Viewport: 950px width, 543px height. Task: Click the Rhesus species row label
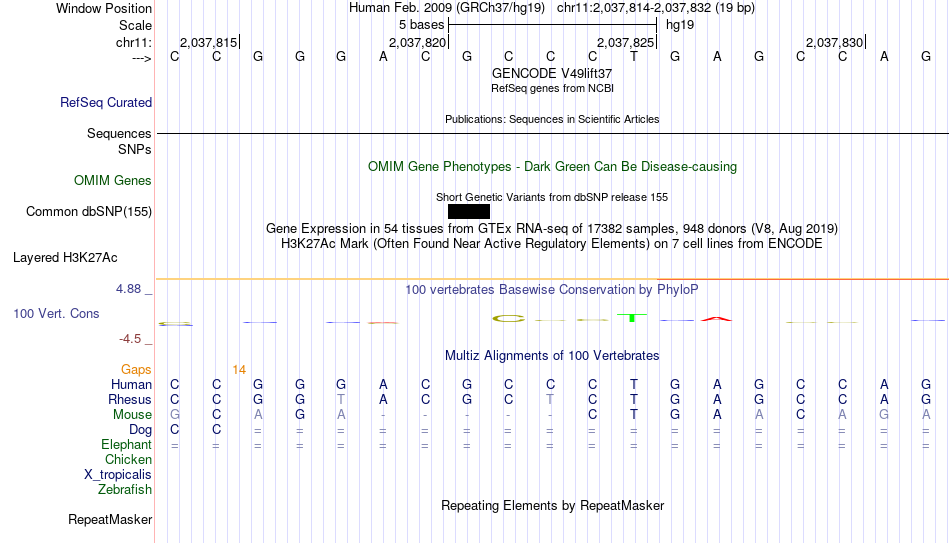coord(130,399)
